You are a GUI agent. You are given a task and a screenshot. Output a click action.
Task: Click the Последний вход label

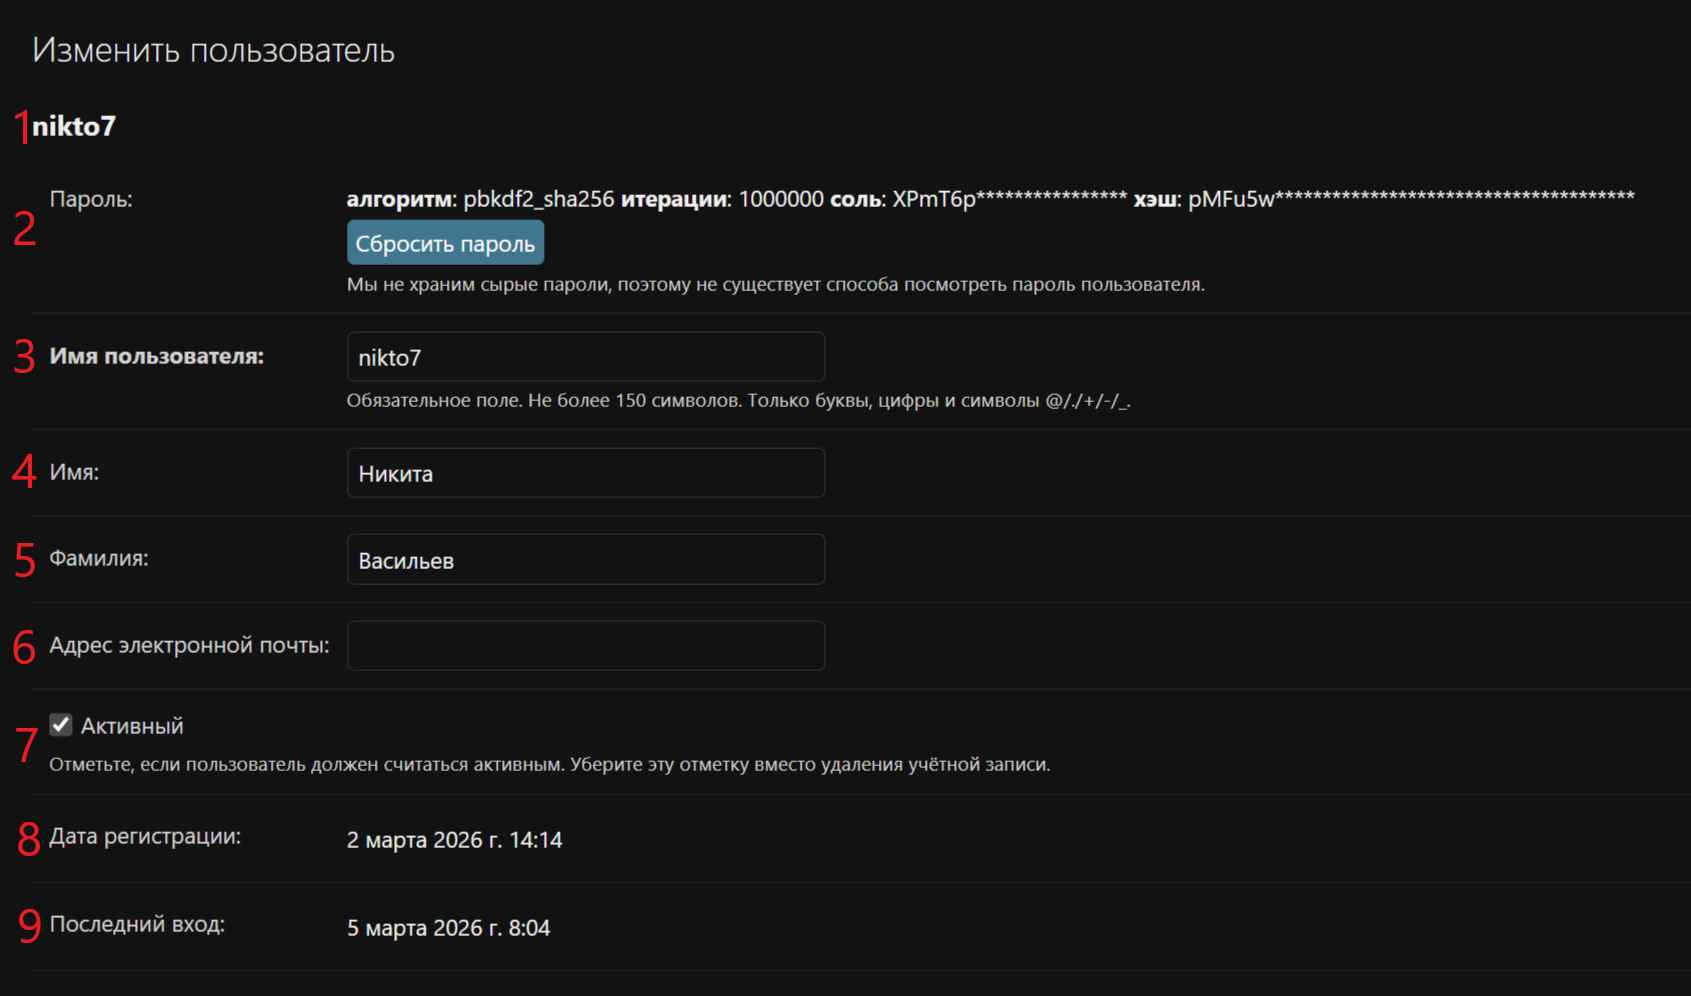137,924
